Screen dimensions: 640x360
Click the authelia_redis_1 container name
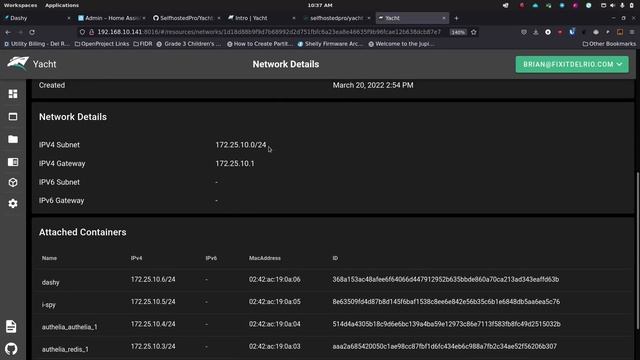coord(65,349)
